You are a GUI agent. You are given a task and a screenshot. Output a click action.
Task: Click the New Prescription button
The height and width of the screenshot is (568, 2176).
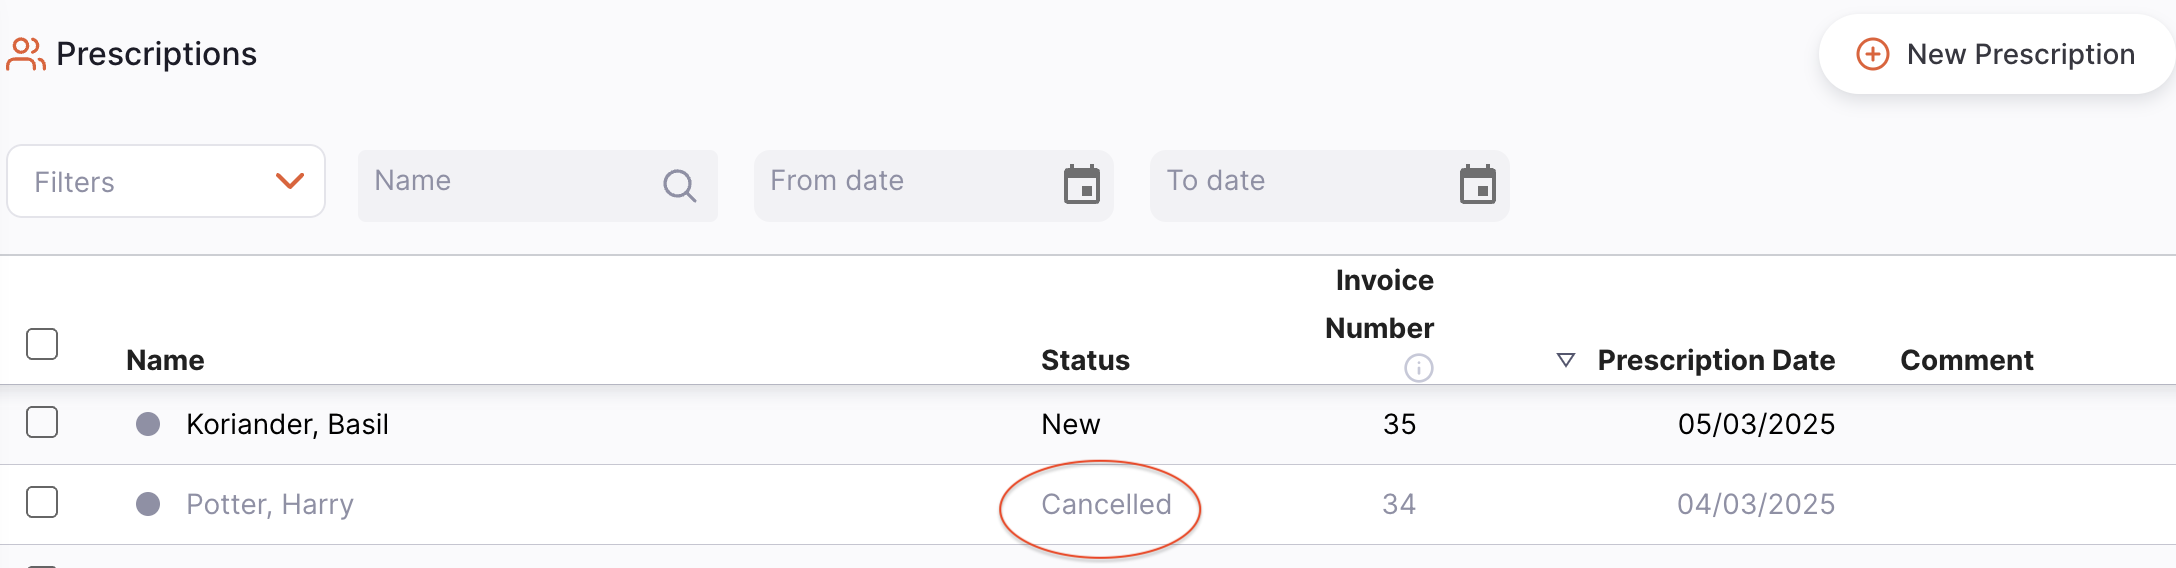pos(1996,54)
